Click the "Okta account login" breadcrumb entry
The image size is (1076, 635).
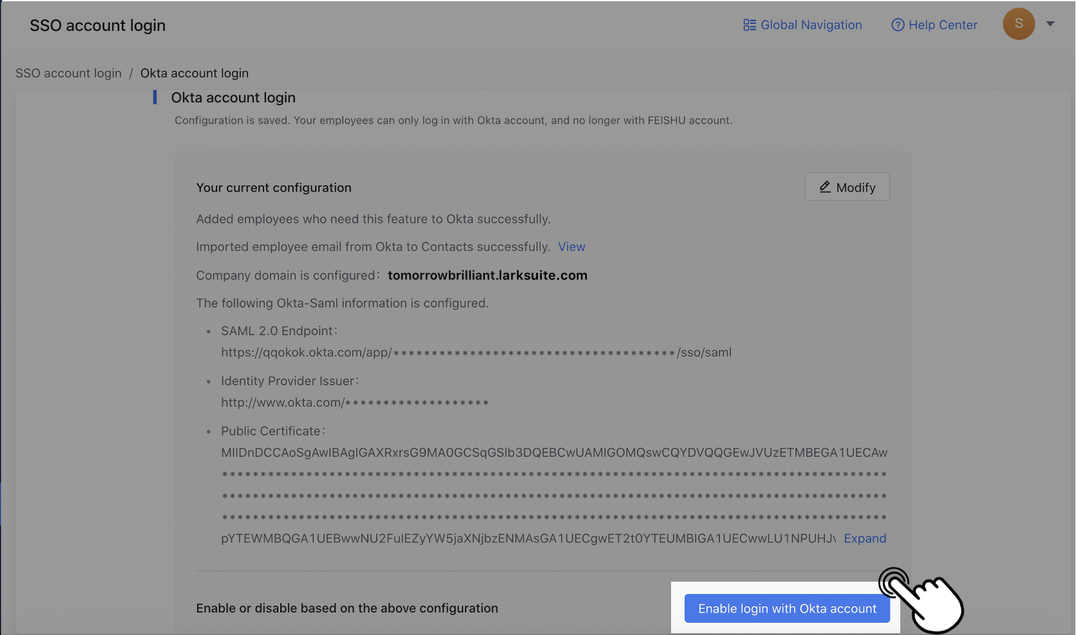tap(193, 72)
